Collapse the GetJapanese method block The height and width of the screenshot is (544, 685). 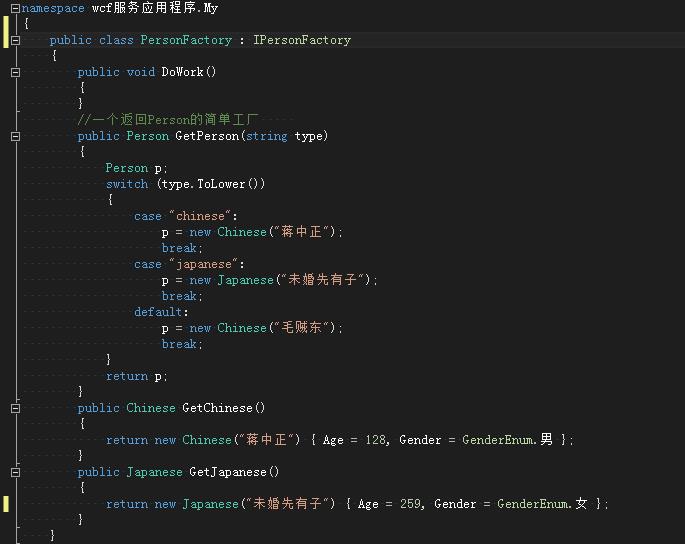tap(15, 472)
